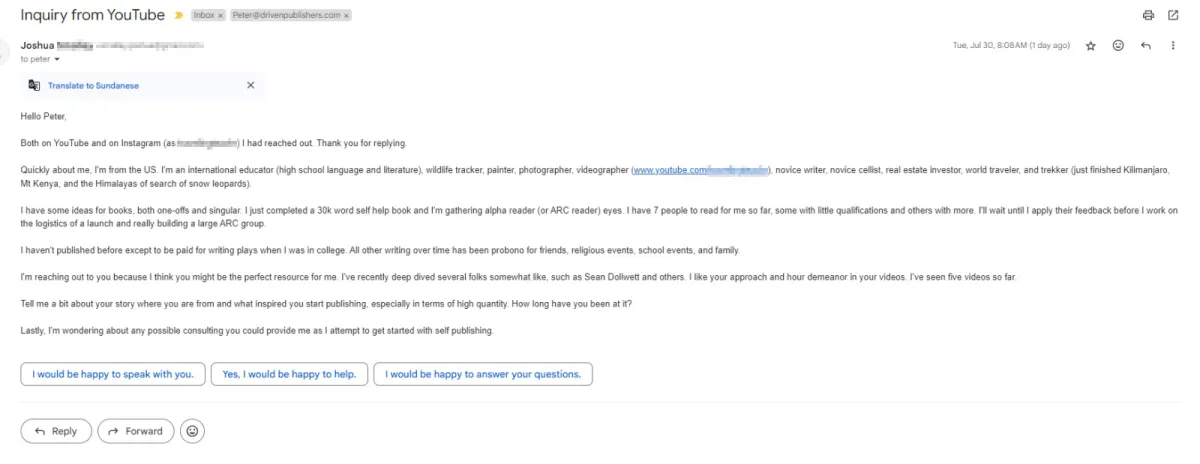The width and height of the screenshot is (1200, 464).
Task: Open the youtube.com link in email body
Action: 700,171
